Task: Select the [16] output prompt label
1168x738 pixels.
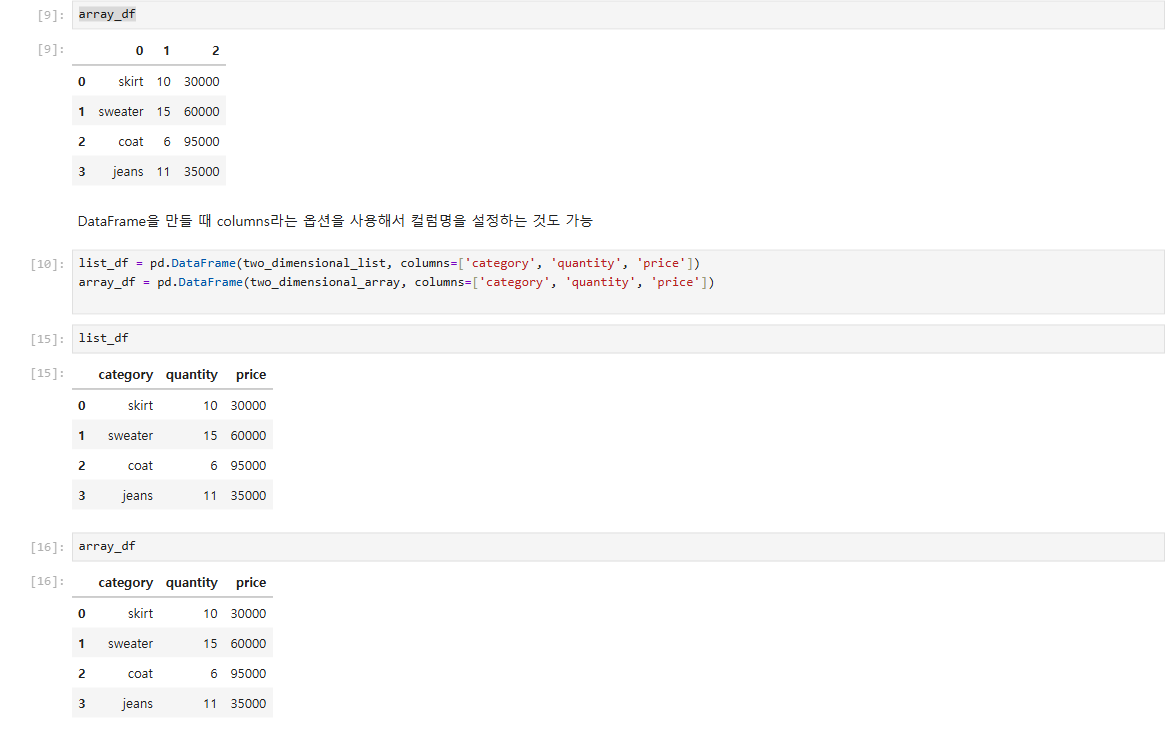Action: (47, 581)
